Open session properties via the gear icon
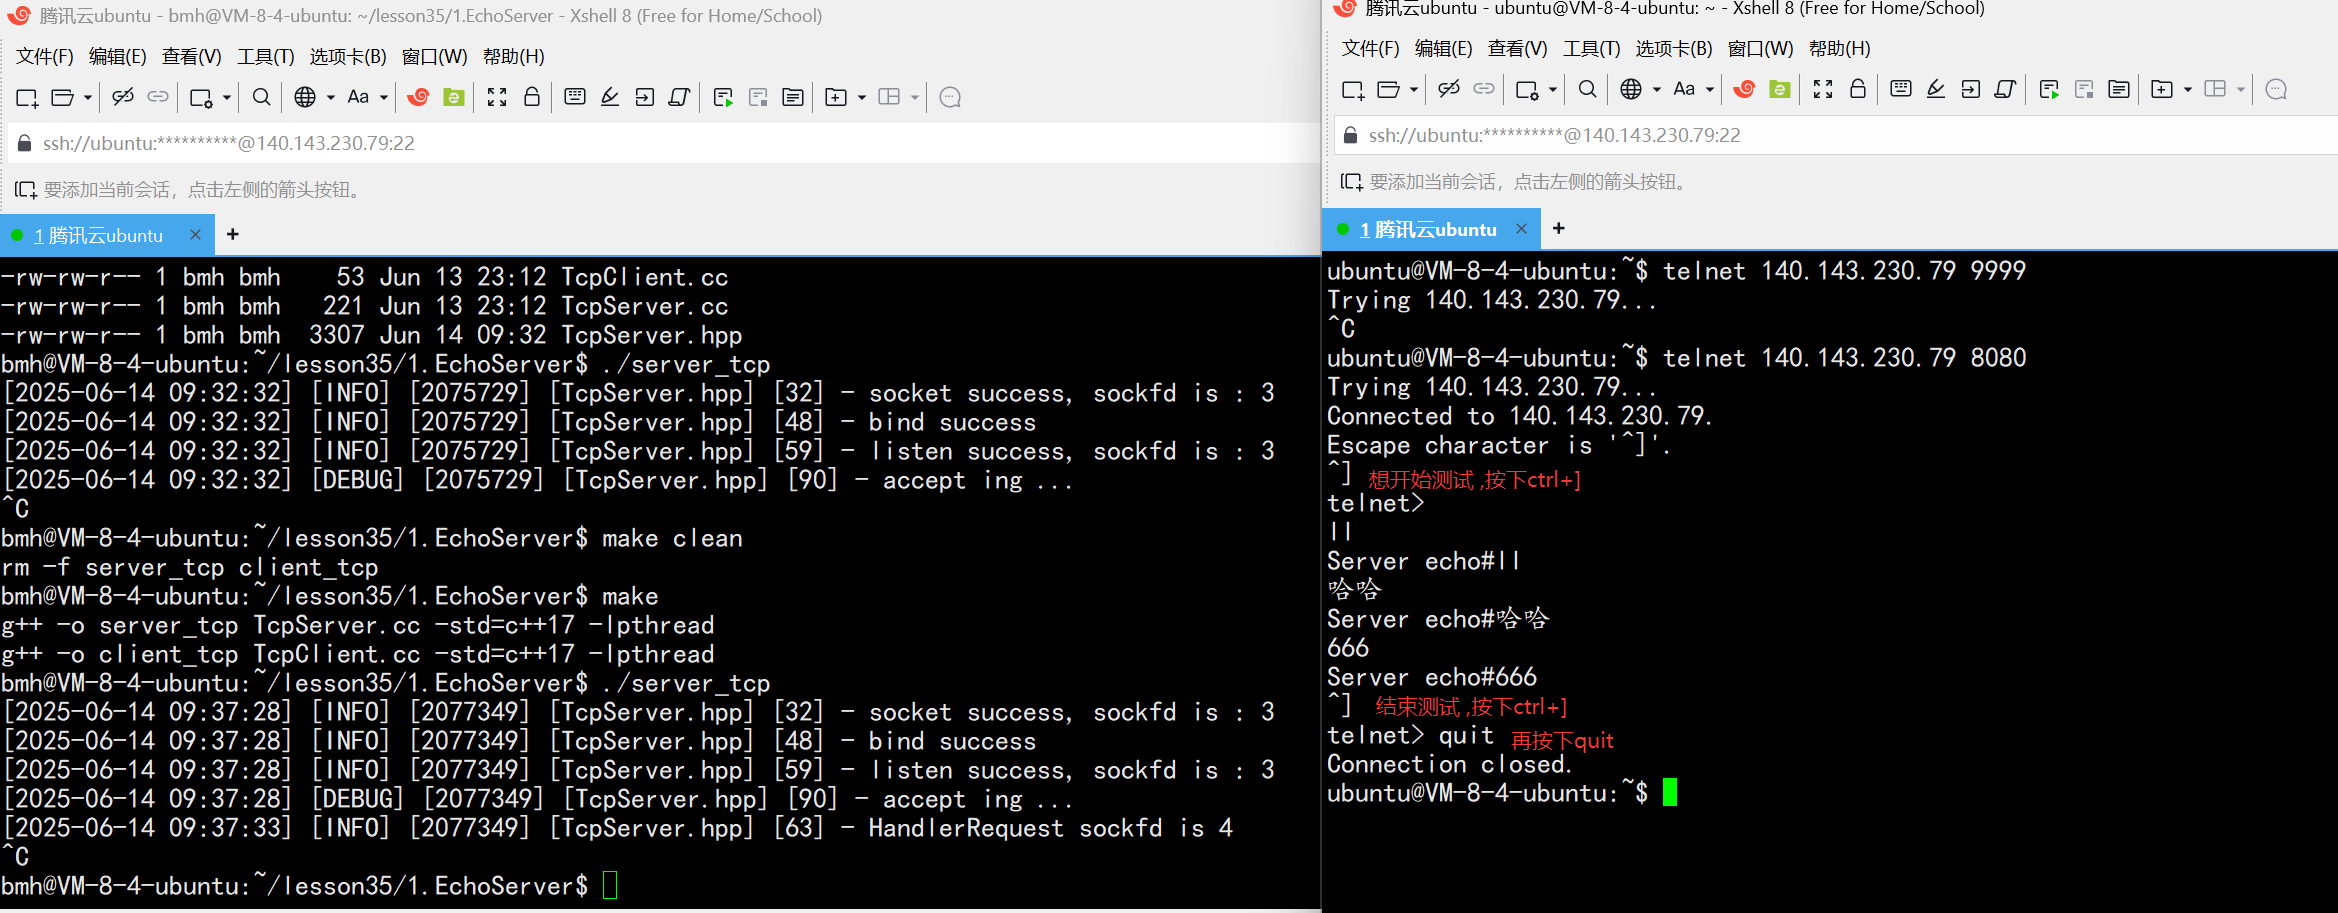This screenshot has width=2338, height=913. pos(202,97)
